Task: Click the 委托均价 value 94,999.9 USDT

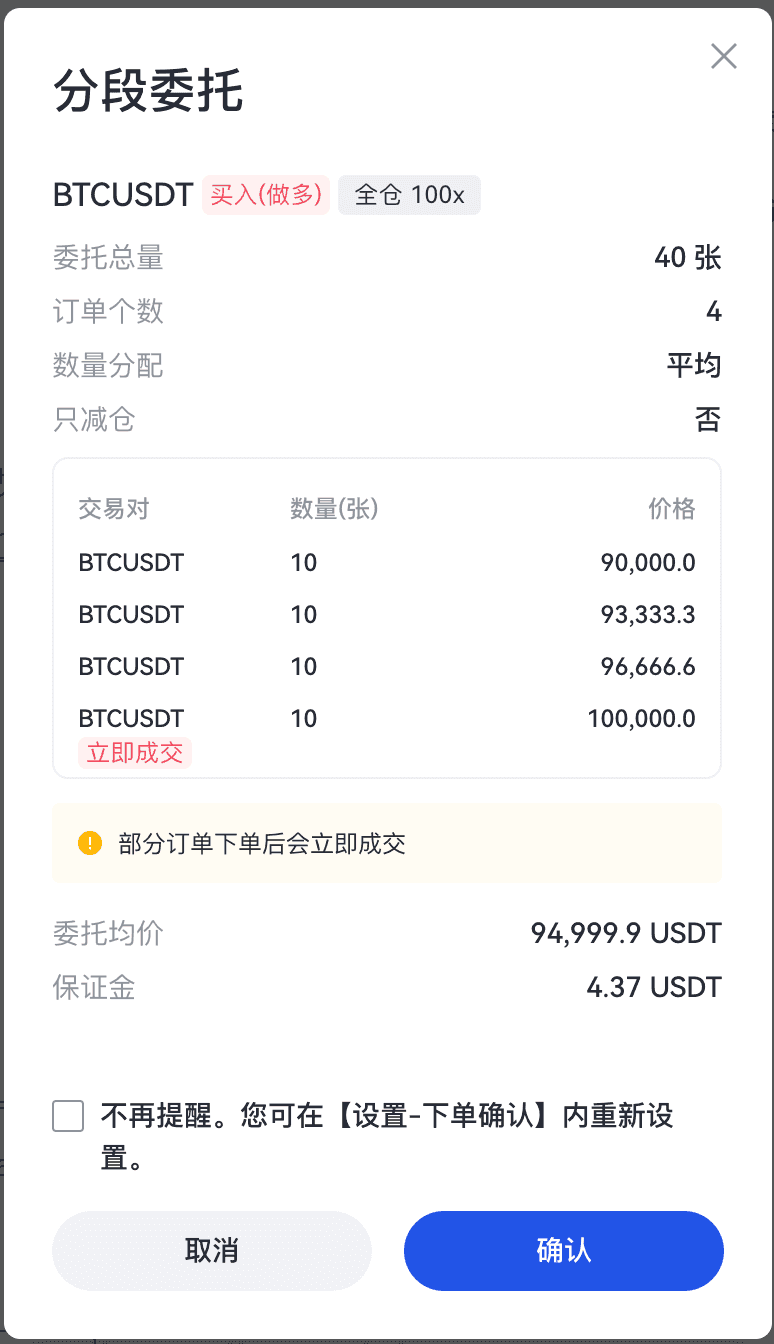Action: [625, 934]
